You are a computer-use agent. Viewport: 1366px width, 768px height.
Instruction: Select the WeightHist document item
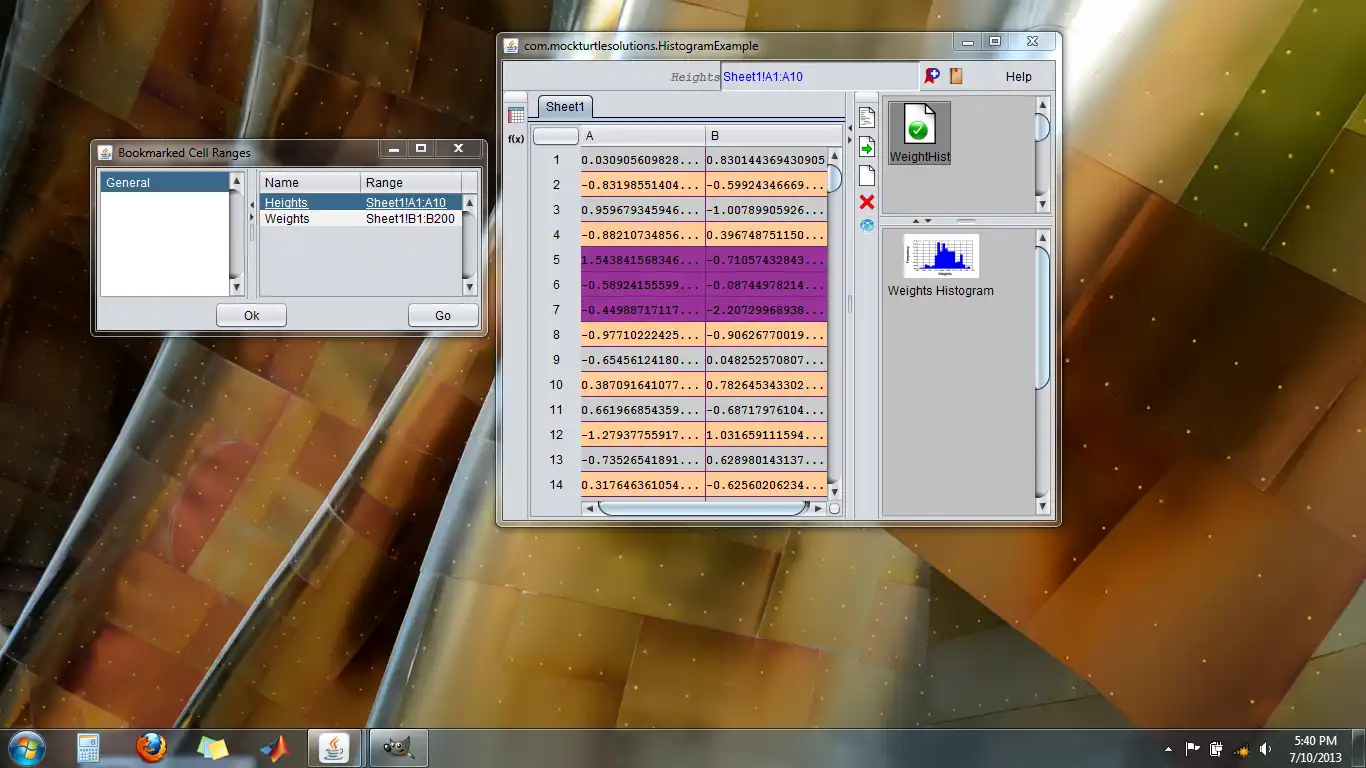tap(919, 133)
